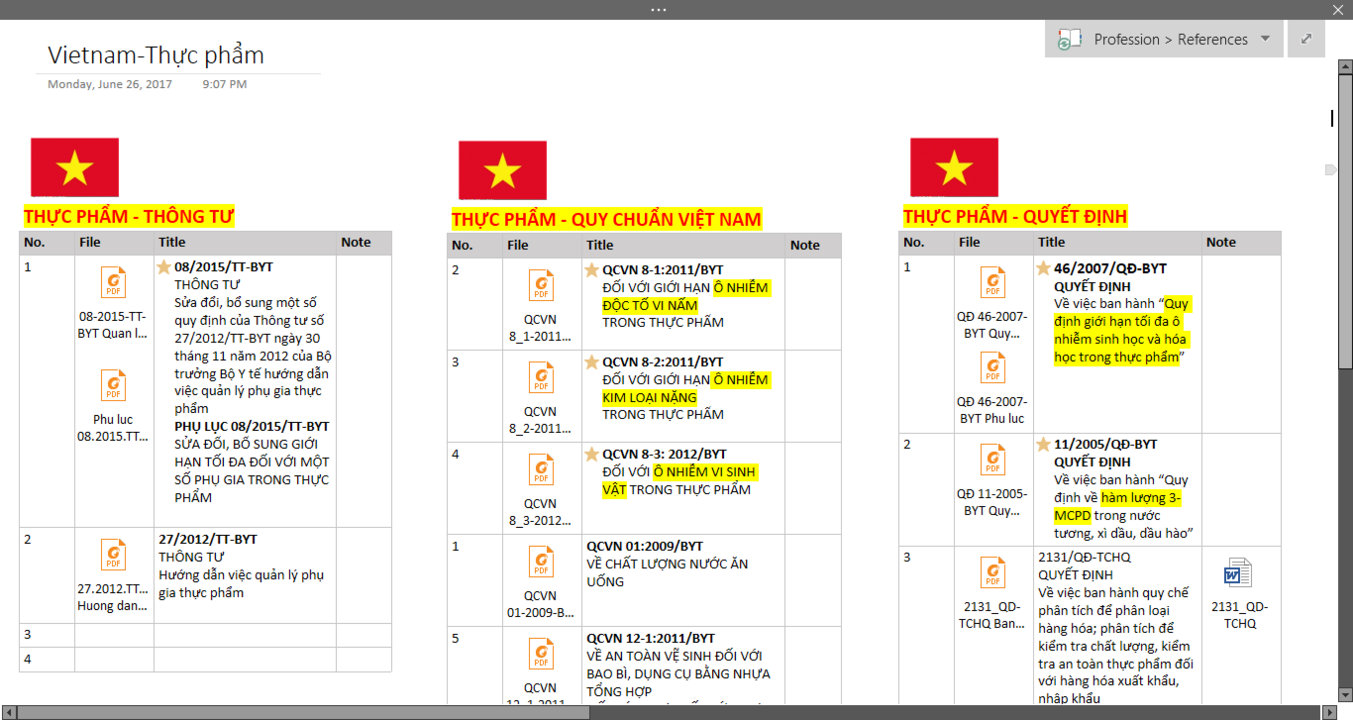Click the star tag beside QCVN 8-3: 2012/BYT

tap(592, 454)
